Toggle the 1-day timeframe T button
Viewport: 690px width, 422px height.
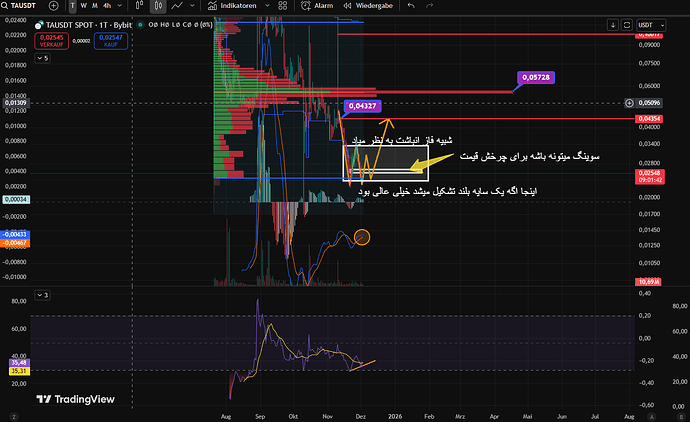tap(71, 5)
